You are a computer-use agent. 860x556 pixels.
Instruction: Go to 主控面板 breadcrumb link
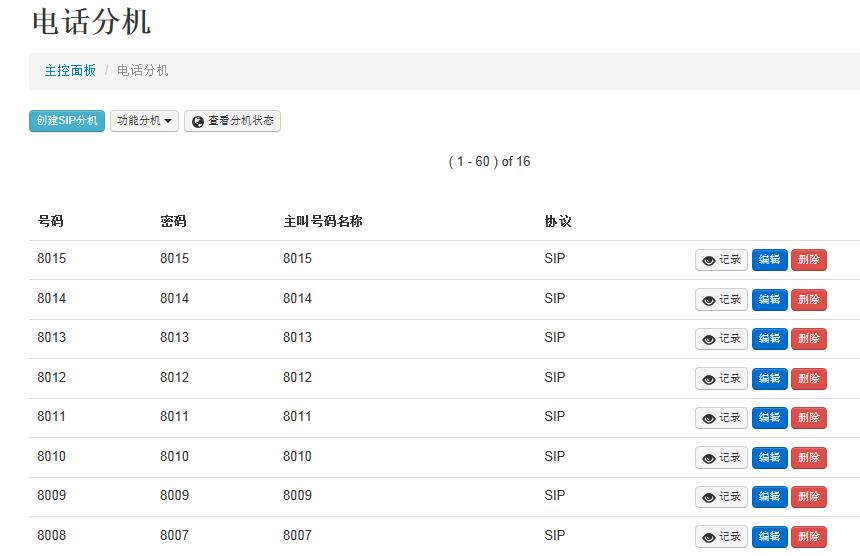point(70,70)
